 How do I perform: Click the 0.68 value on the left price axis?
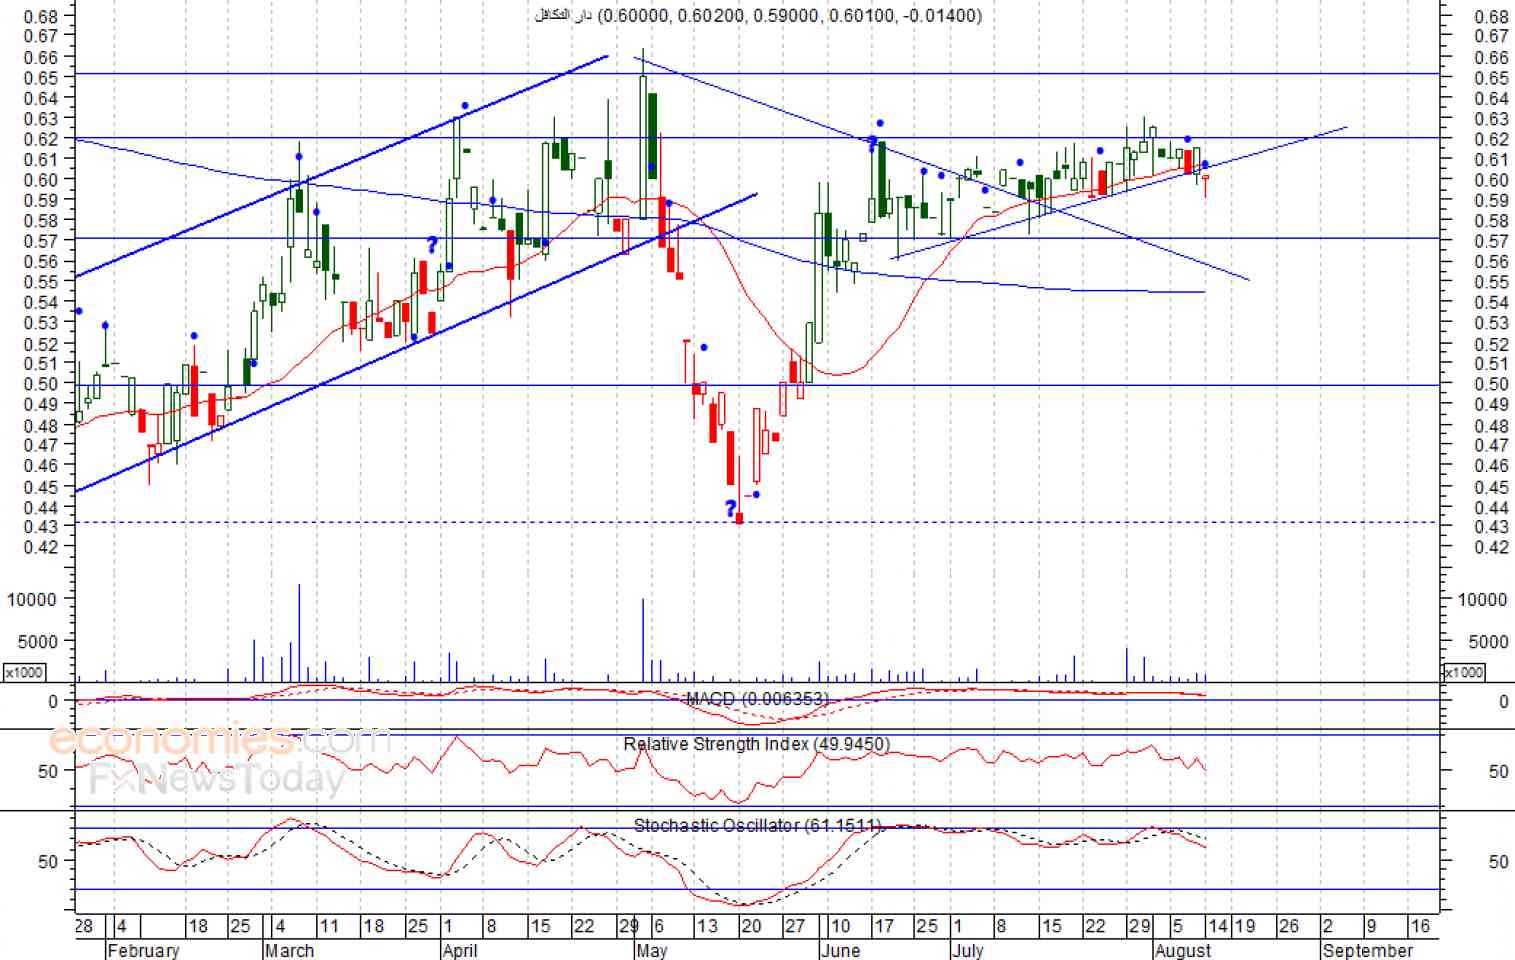click(40, 16)
